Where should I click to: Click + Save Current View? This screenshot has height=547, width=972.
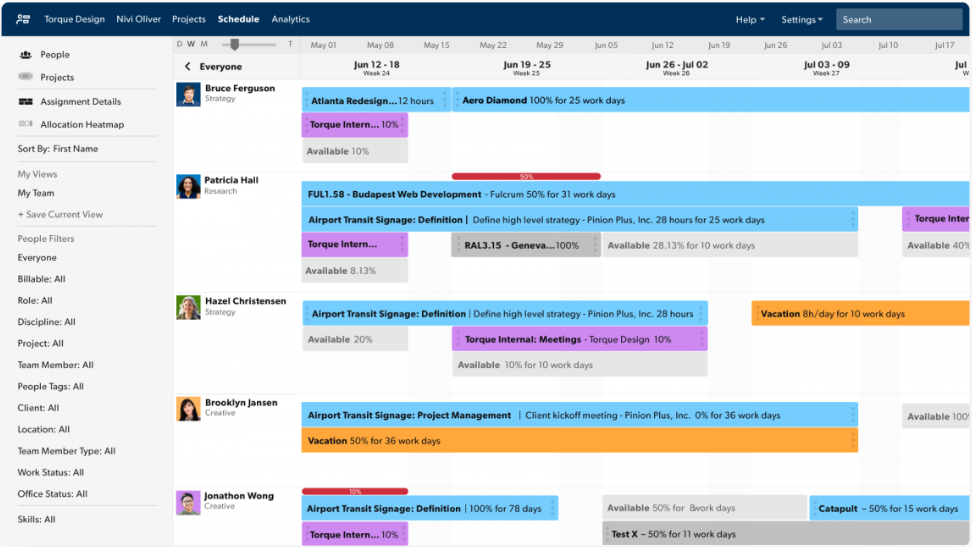coord(60,215)
